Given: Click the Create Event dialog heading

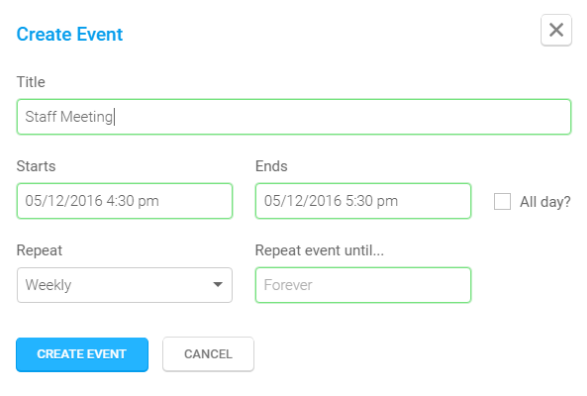Looking at the screenshot, I should 70,34.
